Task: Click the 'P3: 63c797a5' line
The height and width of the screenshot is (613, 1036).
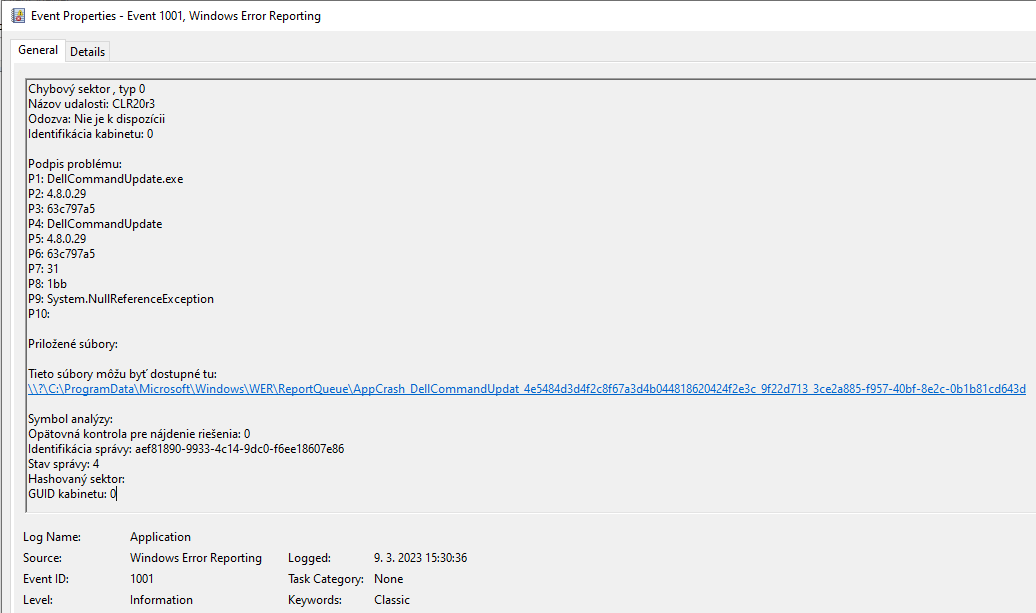Action: click(61, 209)
